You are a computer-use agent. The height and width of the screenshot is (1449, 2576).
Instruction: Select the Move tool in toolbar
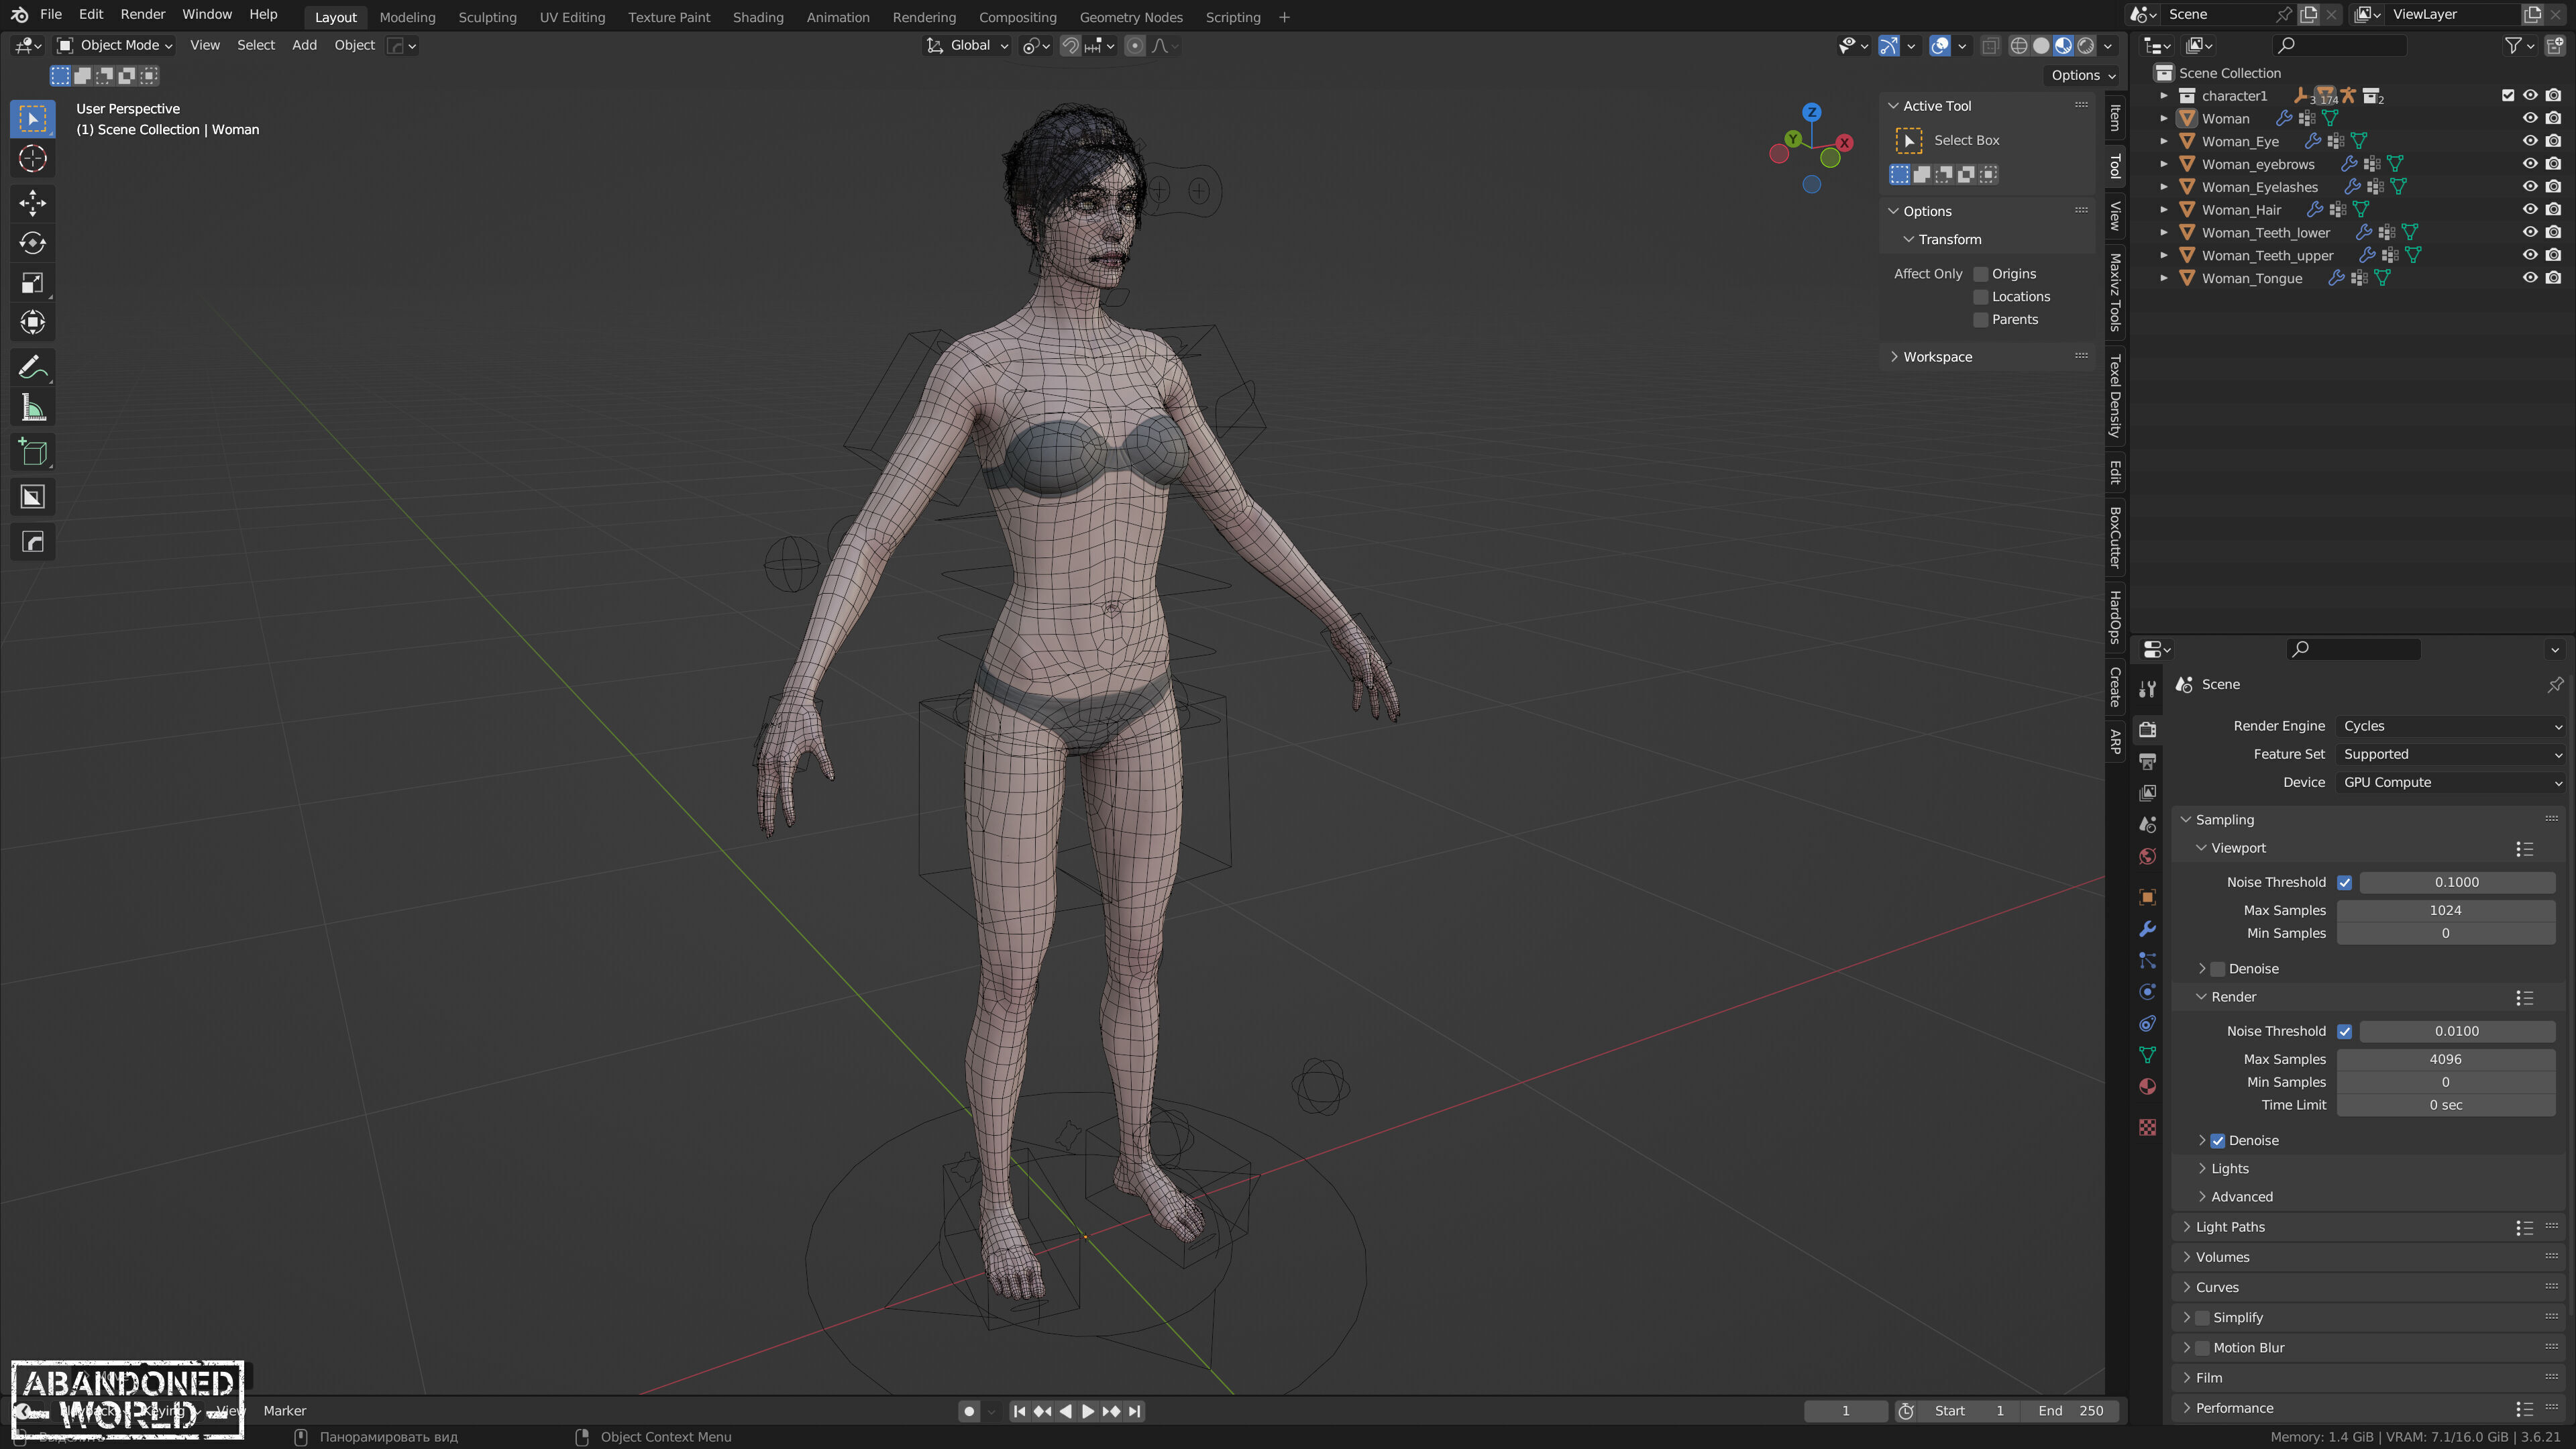[32, 203]
